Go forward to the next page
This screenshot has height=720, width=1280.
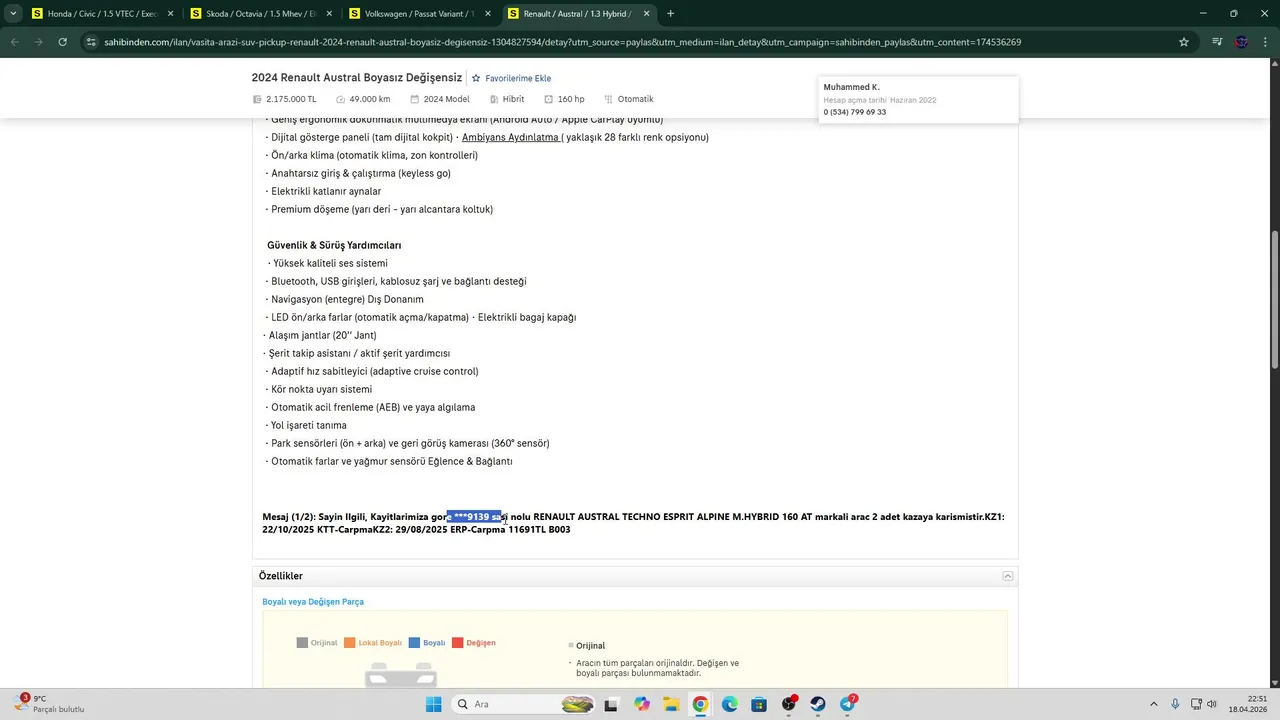38,42
